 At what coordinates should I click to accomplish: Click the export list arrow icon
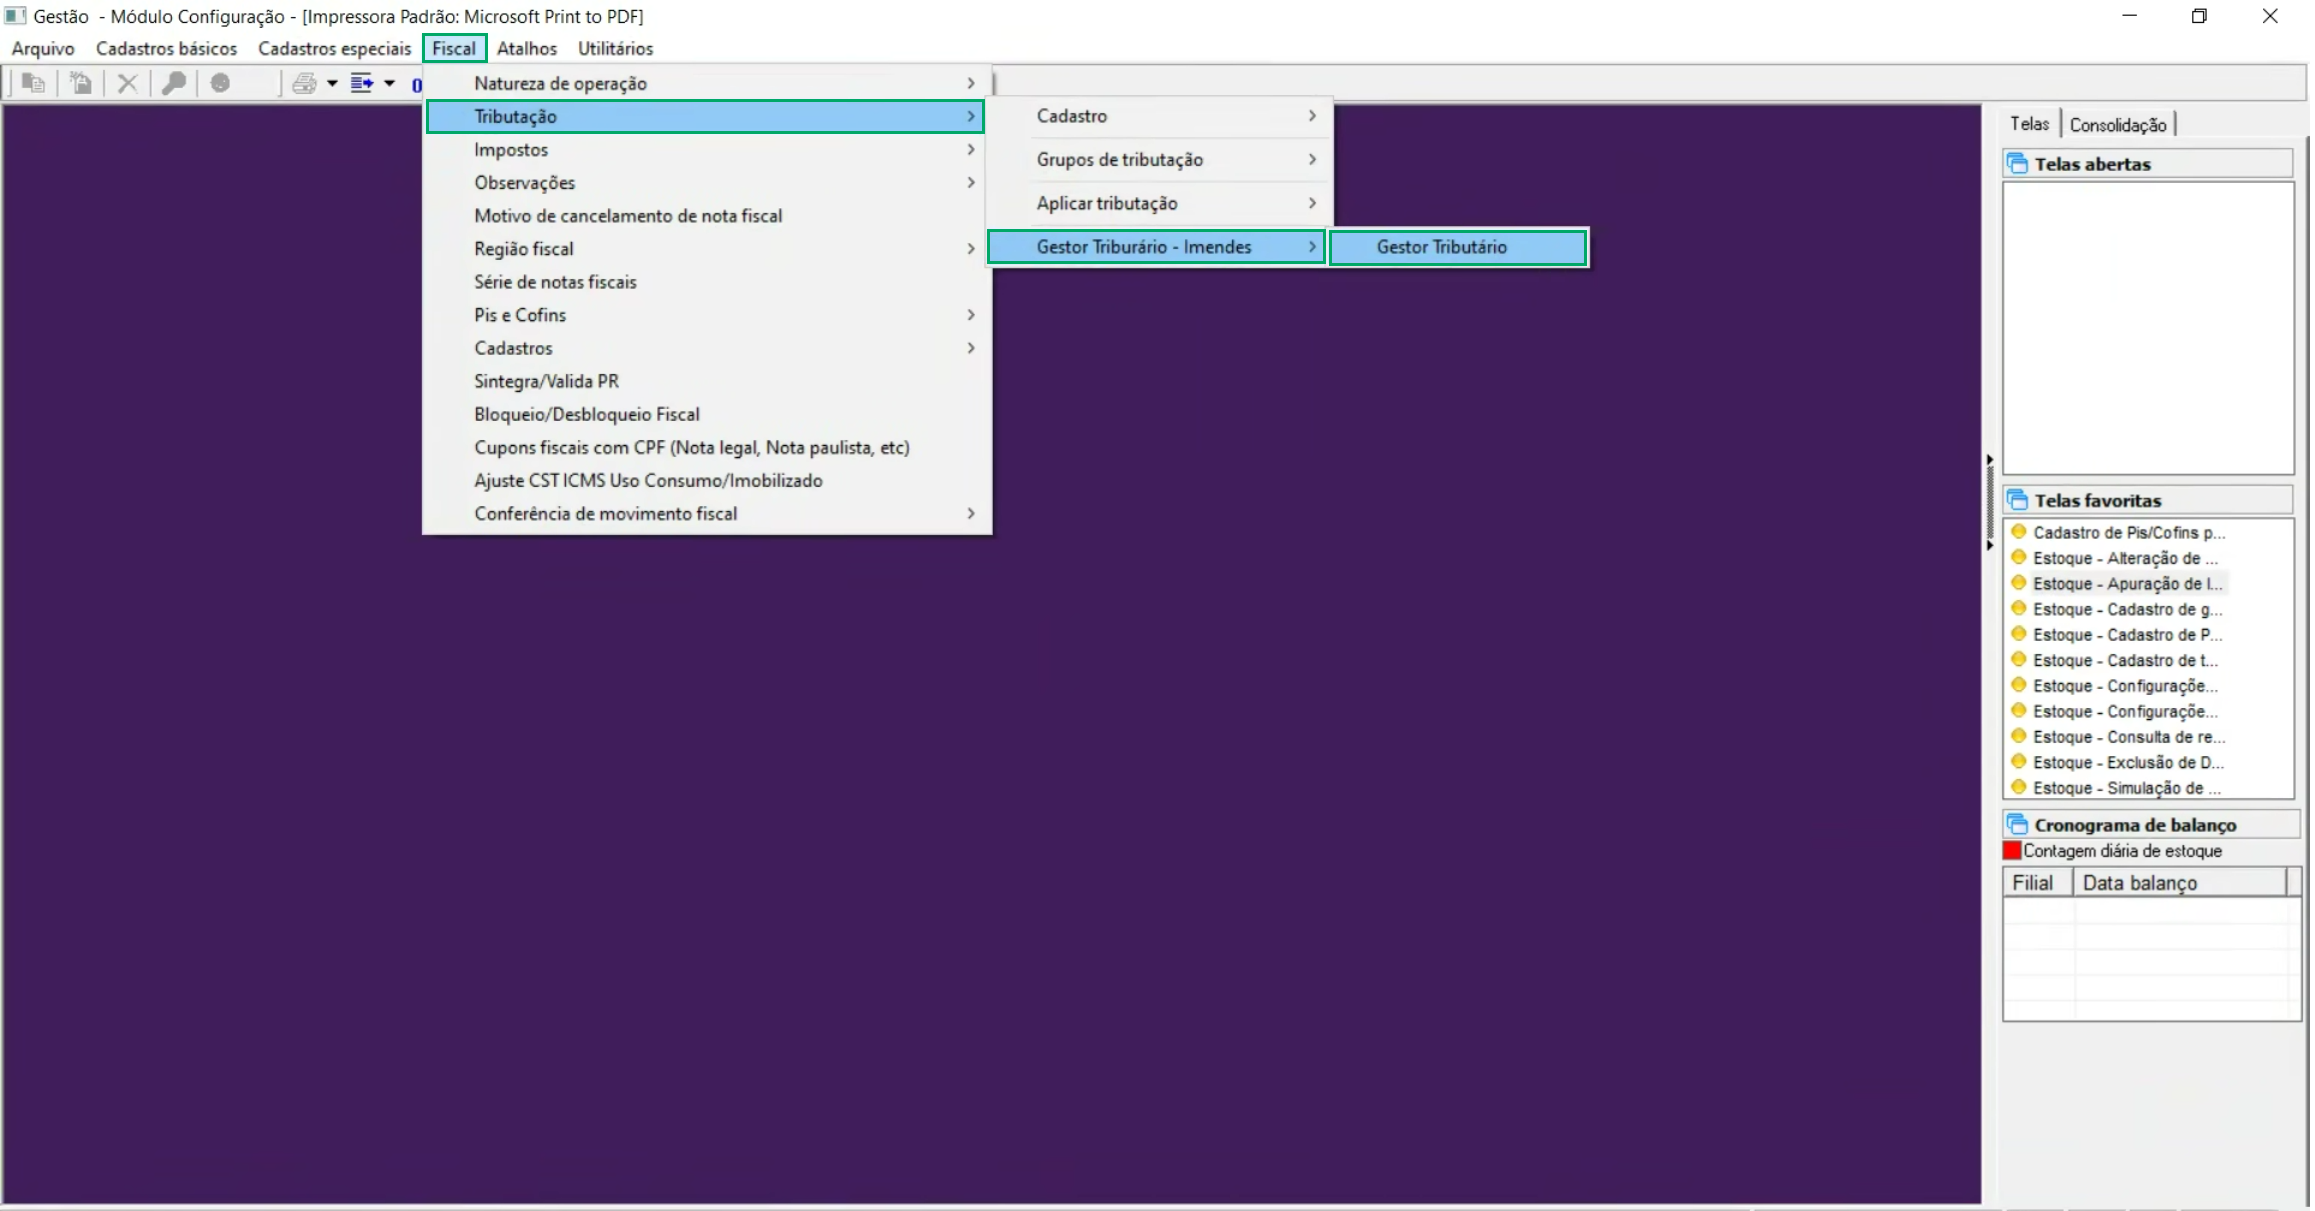[x=361, y=83]
